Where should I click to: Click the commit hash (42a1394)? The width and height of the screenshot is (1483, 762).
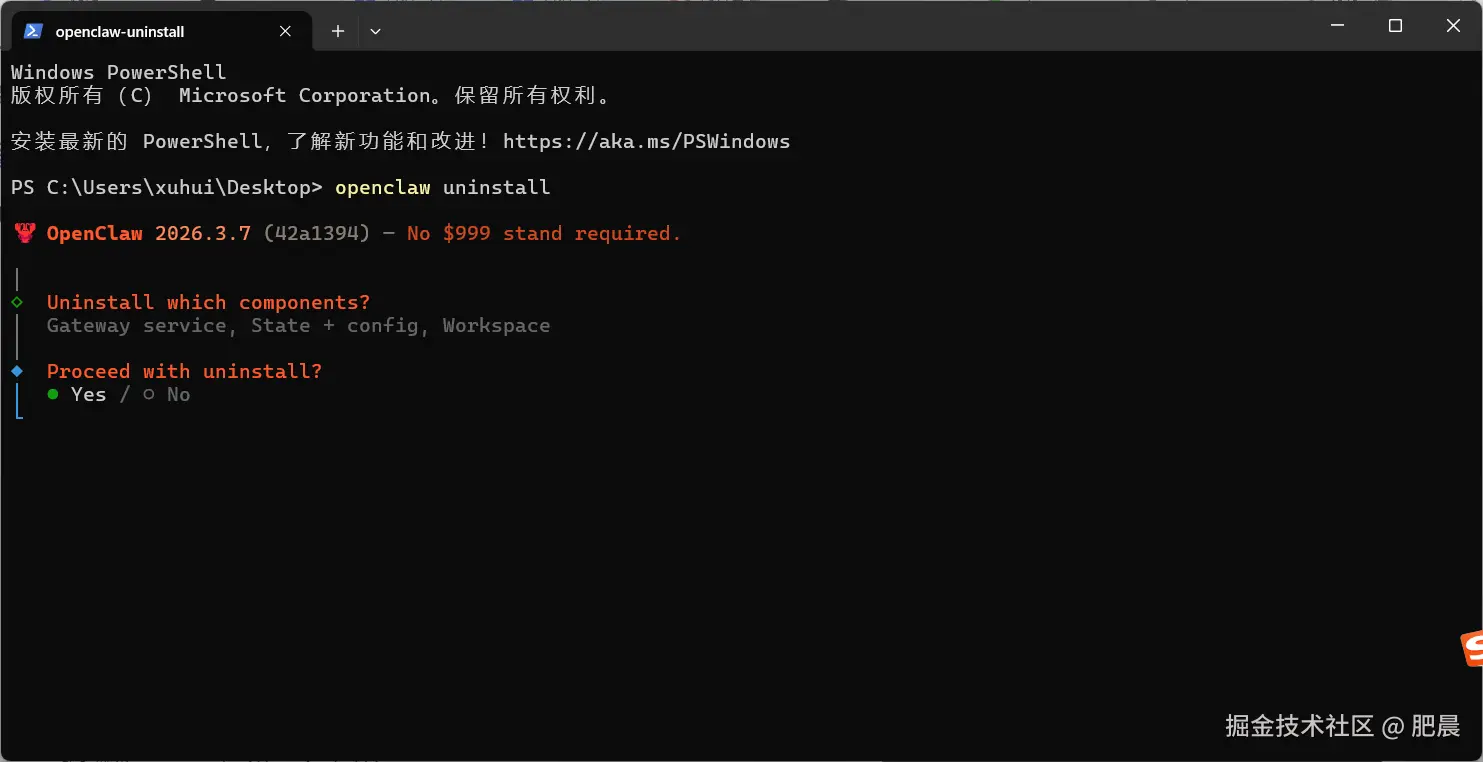tap(317, 233)
